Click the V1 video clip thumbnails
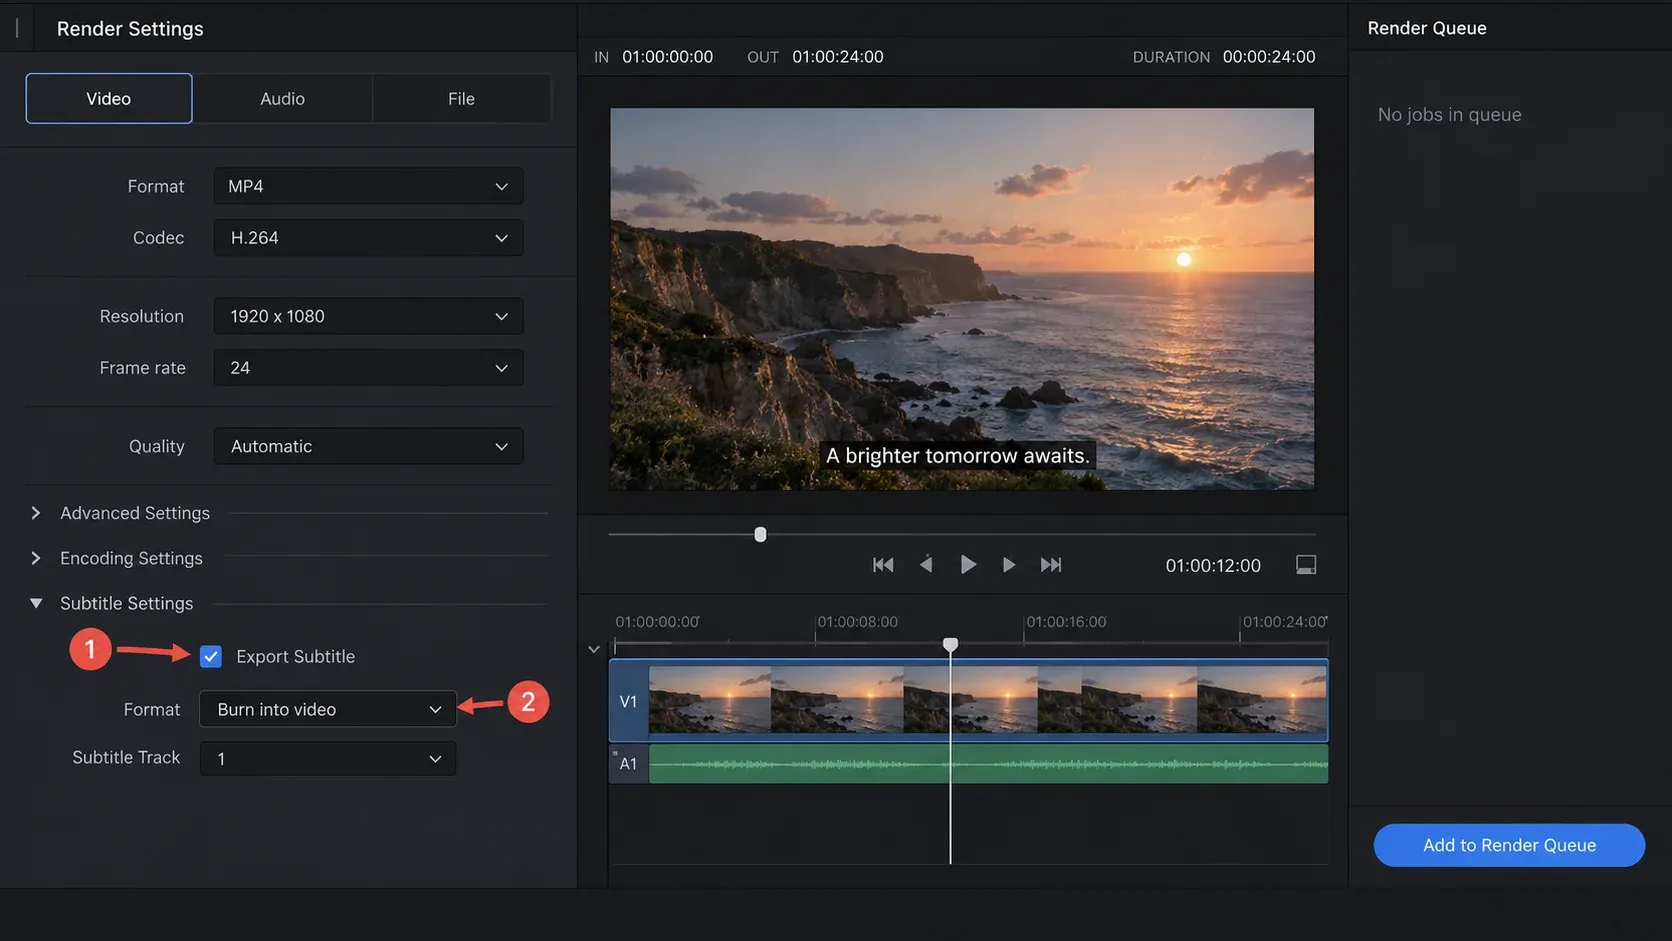The height and width of the screenshot is (941, 1672). (988, 701)
